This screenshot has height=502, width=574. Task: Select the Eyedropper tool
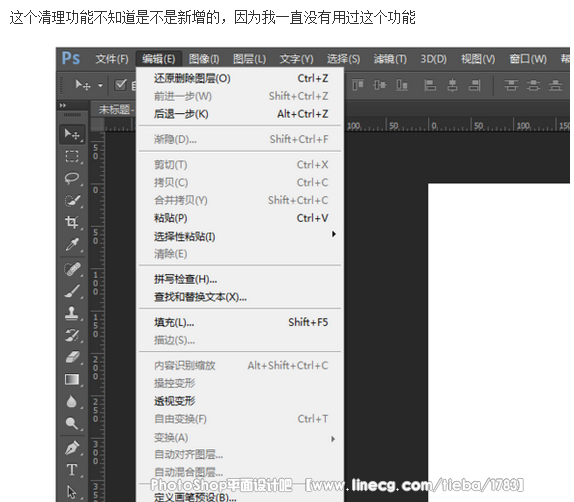[72, 244]
